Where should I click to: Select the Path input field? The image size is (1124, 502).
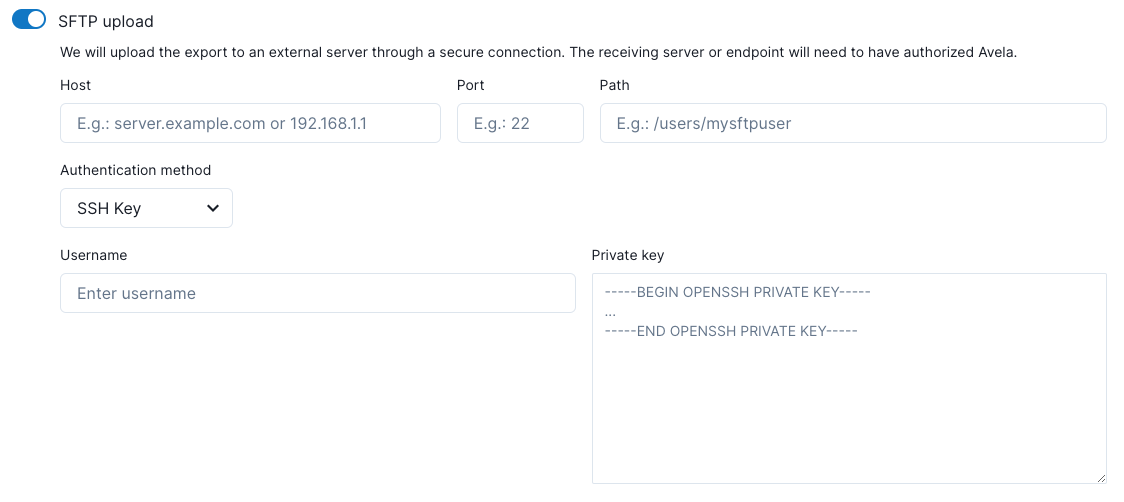(852, 123)
